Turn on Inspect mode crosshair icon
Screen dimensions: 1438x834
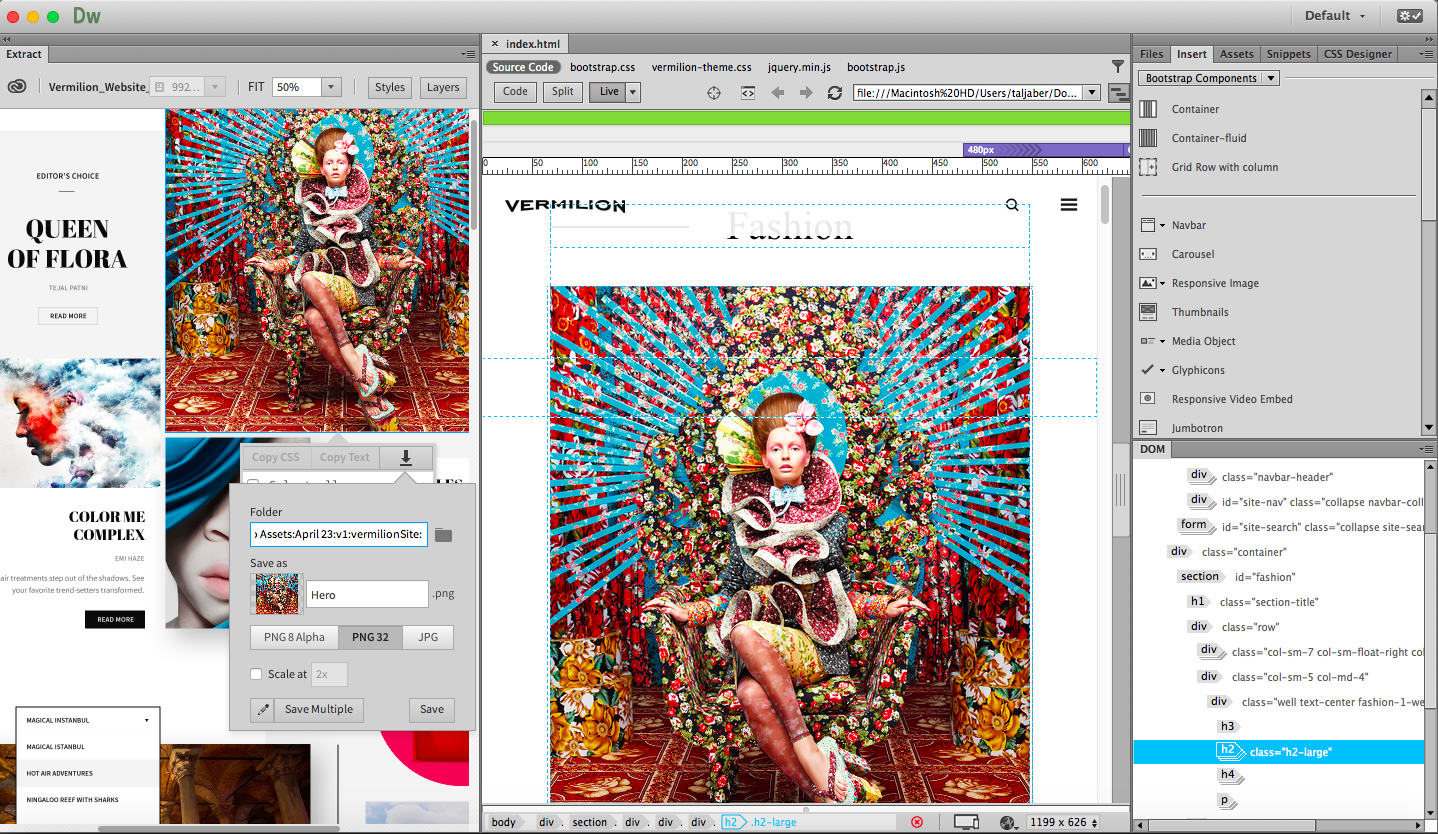[714, 92]
